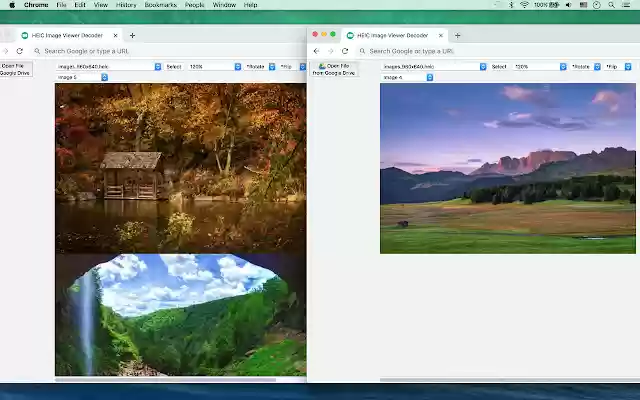Click the search magnifier in right window address bar
Viewport: 640px width, 400px height.
[x=362, y=51]
